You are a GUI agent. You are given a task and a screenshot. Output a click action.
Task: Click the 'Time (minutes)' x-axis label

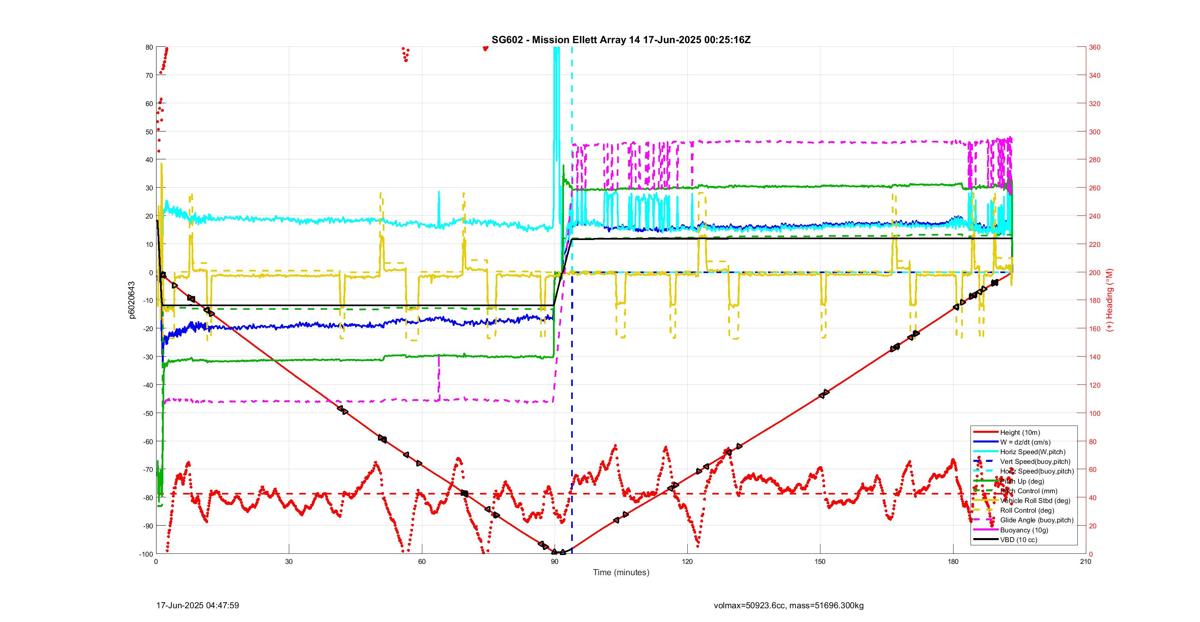620,573
